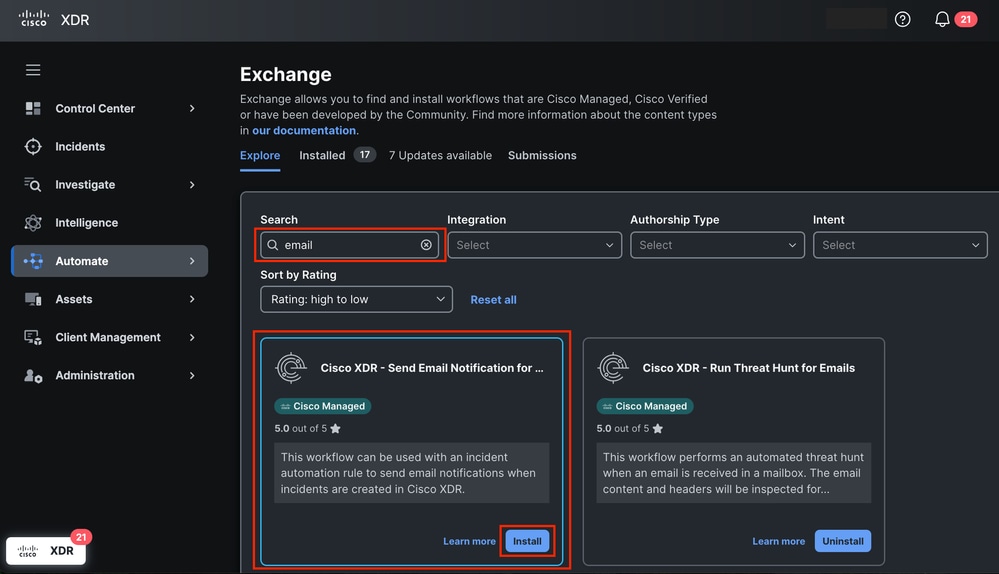
Task: Click the Run Threat Hunt for Emails title
Action: (x=749, y=368)
